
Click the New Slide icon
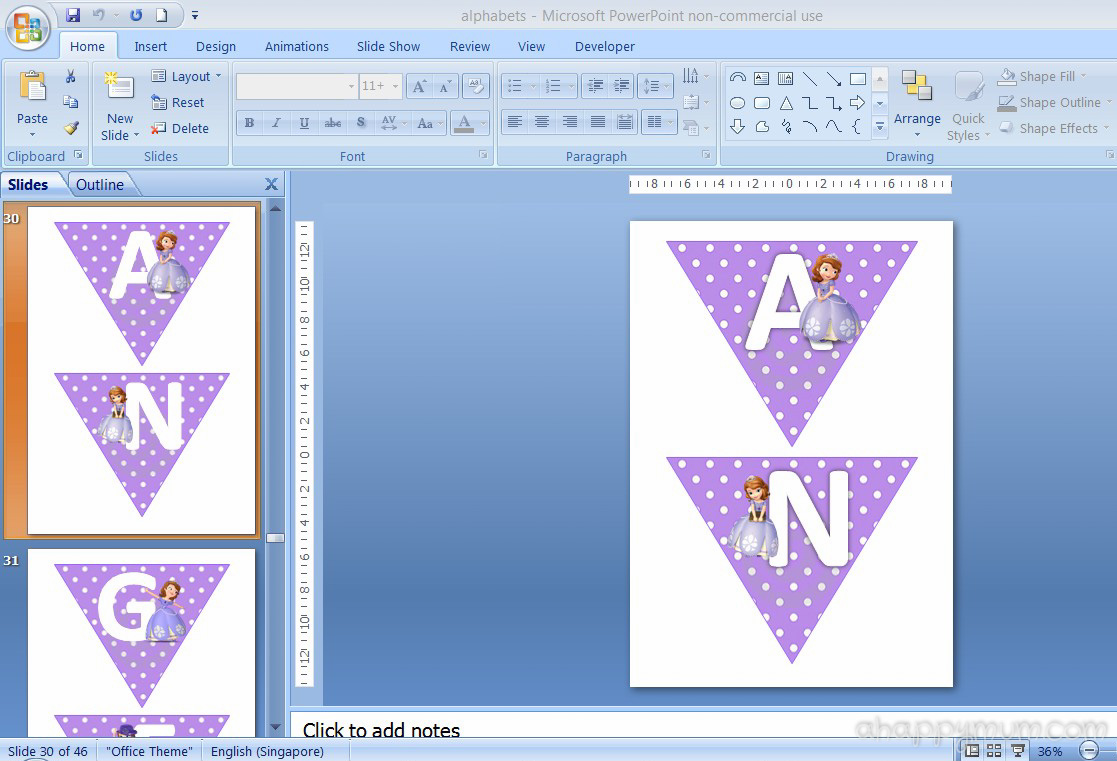coord(119,86)
